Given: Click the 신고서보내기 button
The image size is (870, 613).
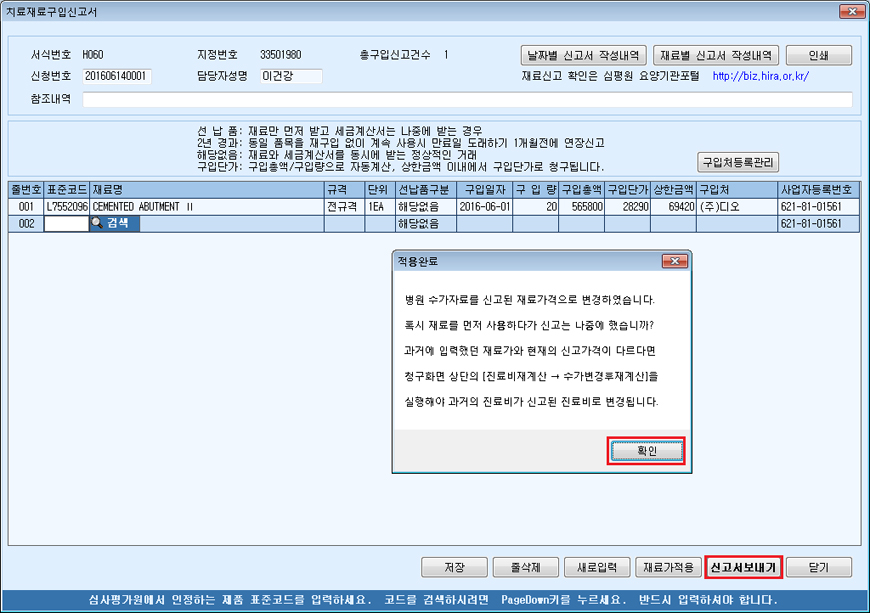Looking at the screenshot, I should 742,567.
